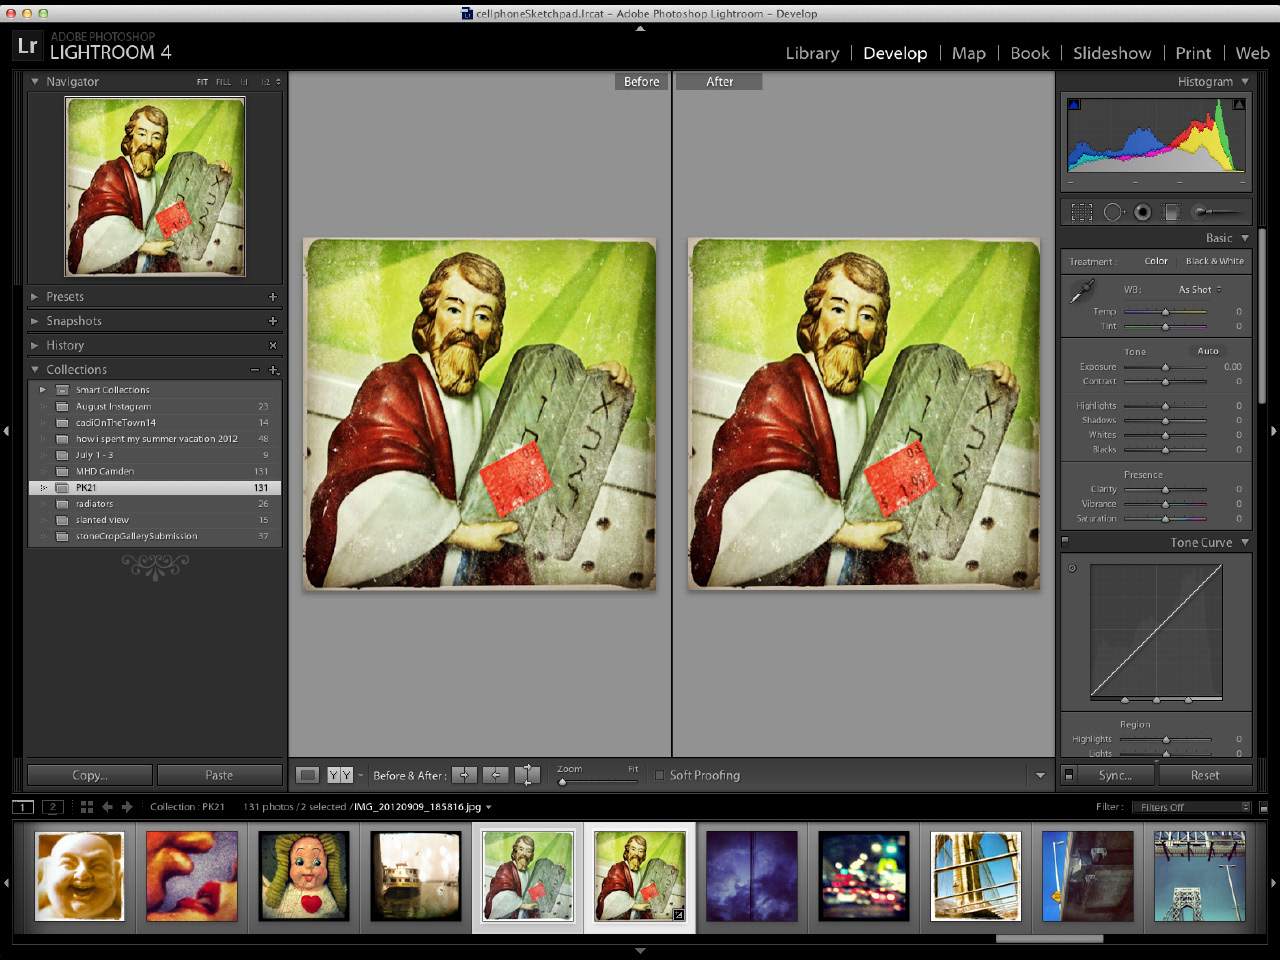The height and width of the screenshot is (960, 1280).
Task: Open the Print module
Action: click(1193, 53)
